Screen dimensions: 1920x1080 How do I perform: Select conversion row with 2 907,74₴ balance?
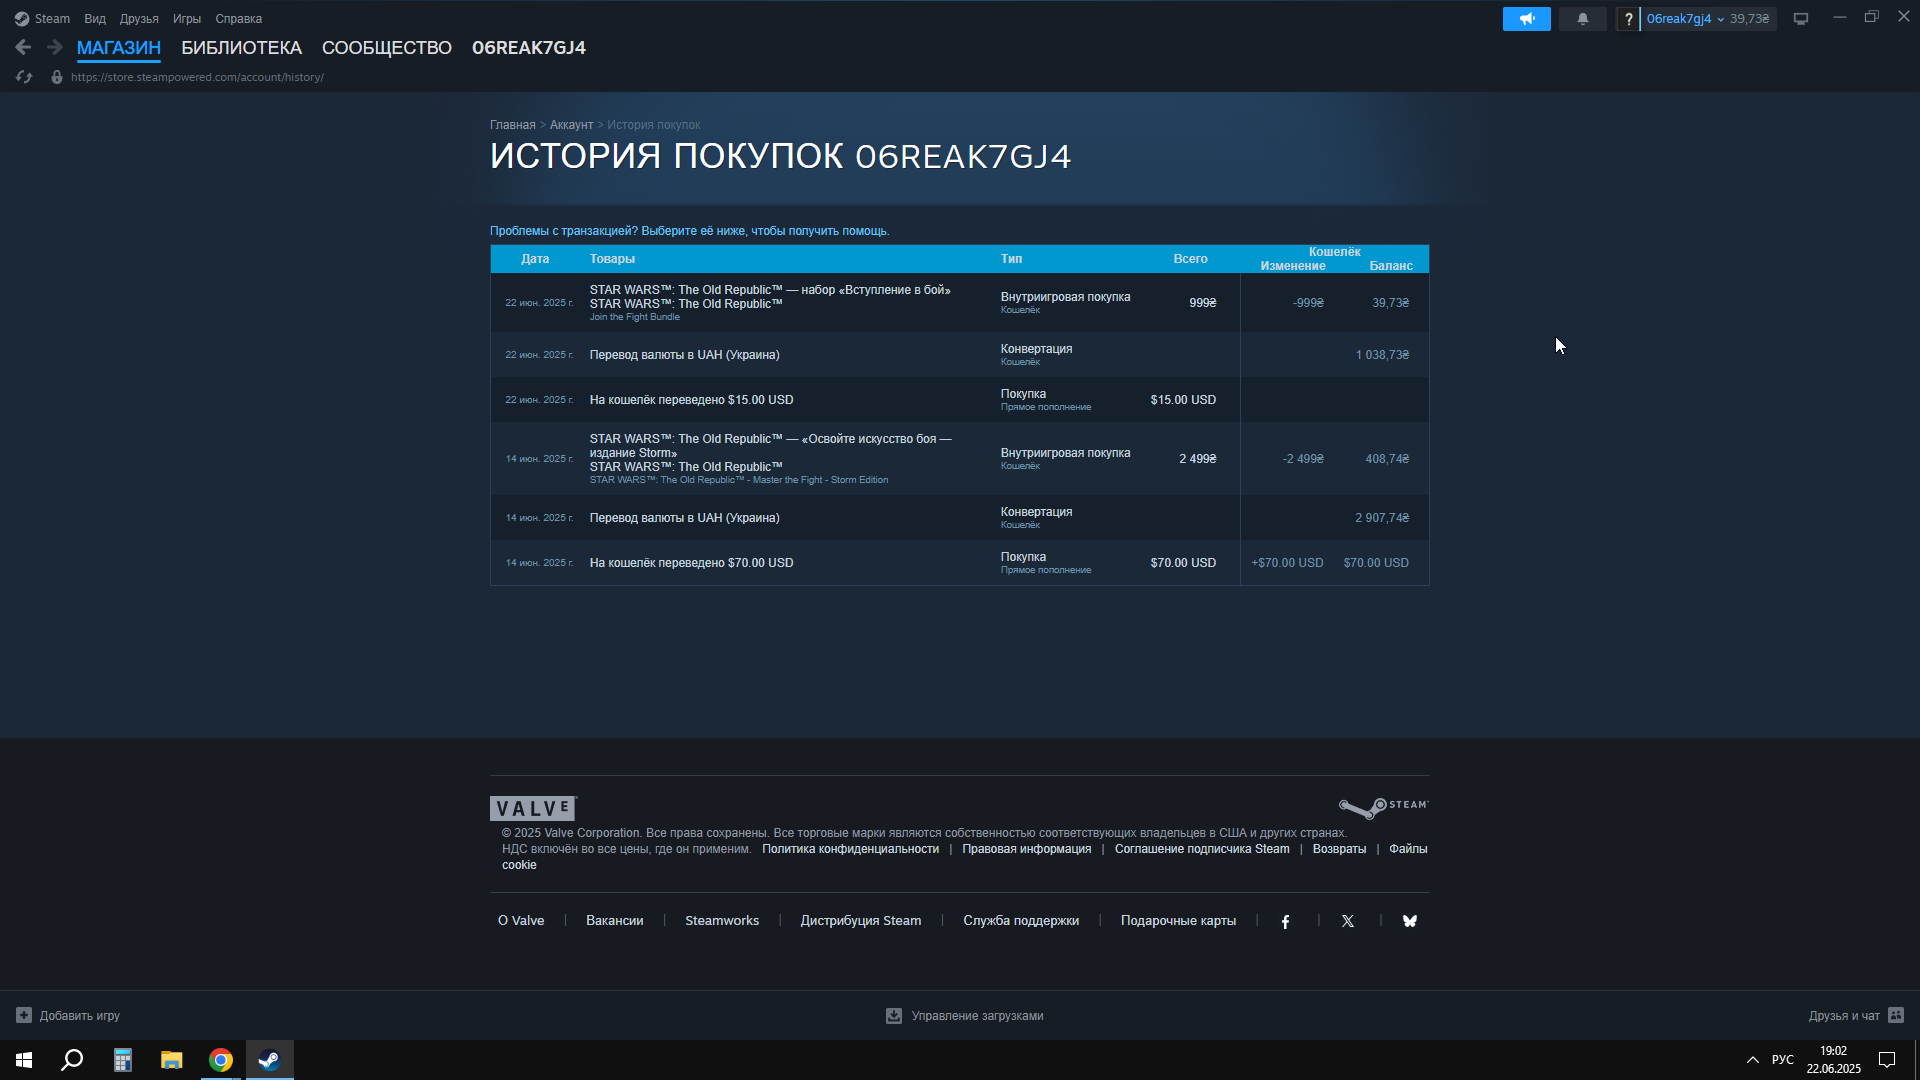point(959,518)
